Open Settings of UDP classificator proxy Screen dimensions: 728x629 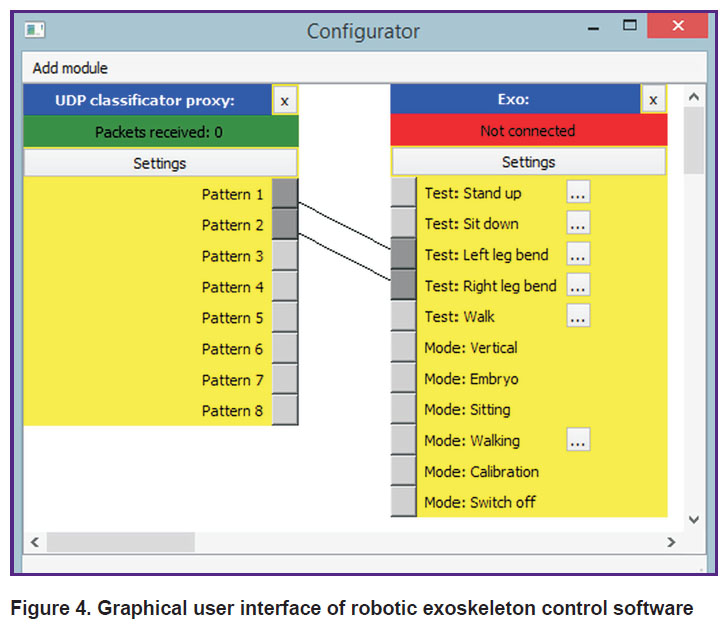click(160, 163)
